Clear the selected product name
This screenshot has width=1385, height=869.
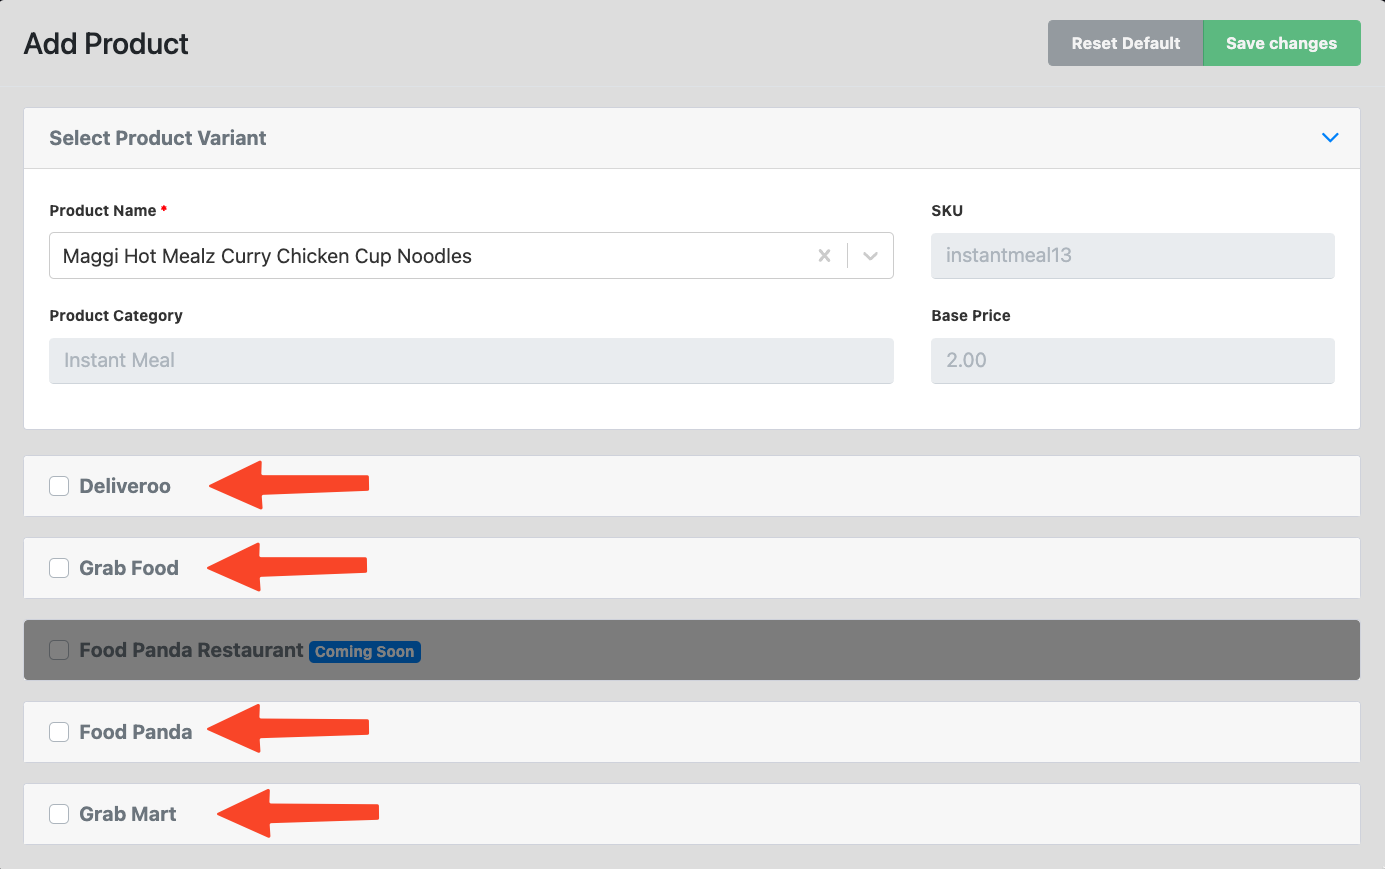[x=824, y=256]
